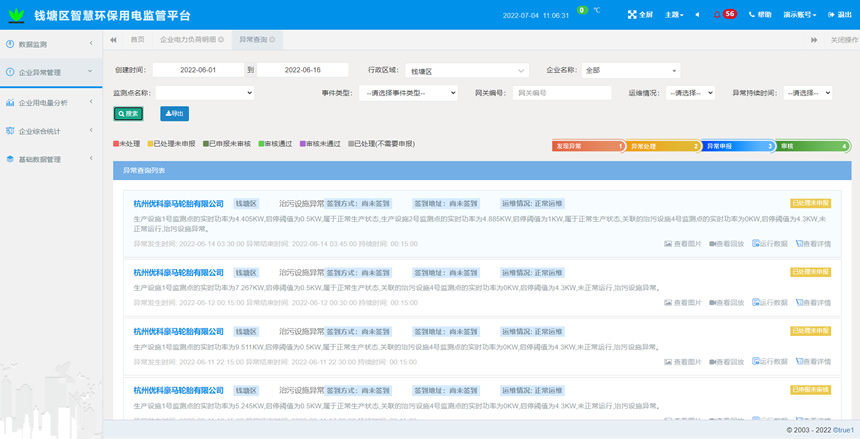
Task: Open the notification bell with 56 alerts
Action: pos(718,15)
